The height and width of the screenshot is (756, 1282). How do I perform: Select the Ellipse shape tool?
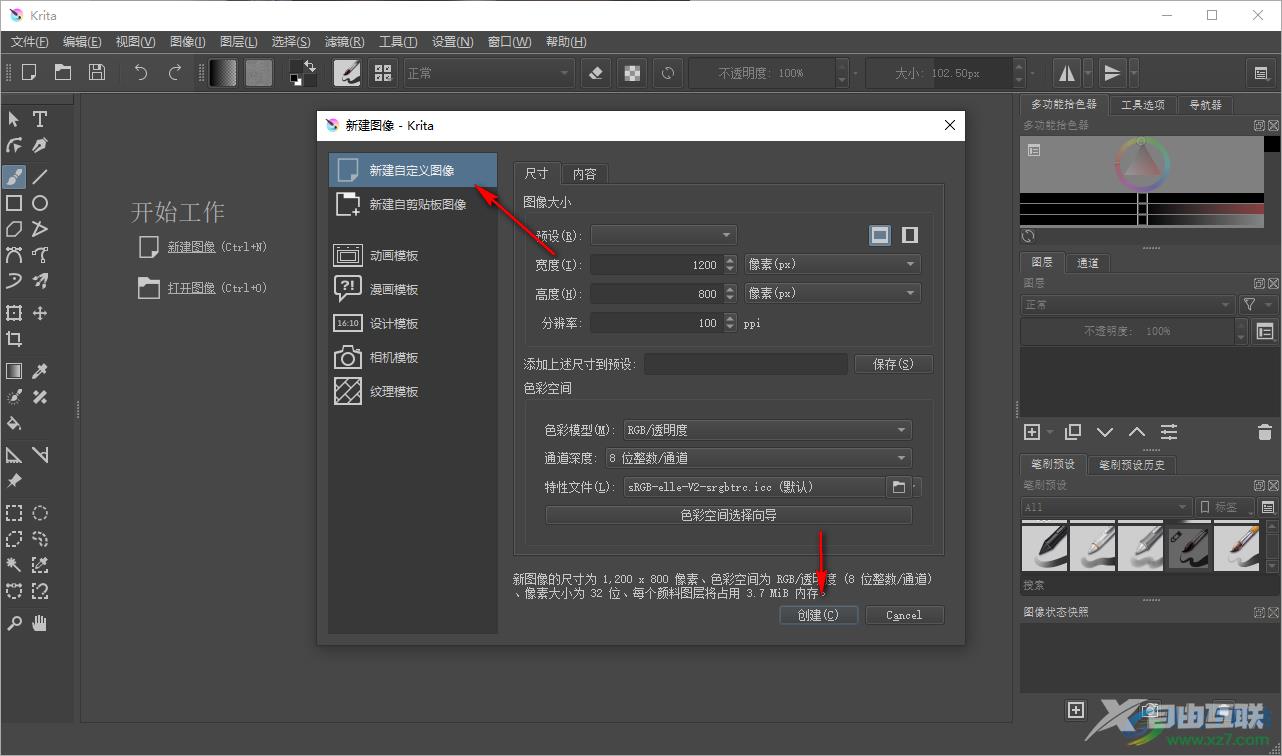pos(40,203)
